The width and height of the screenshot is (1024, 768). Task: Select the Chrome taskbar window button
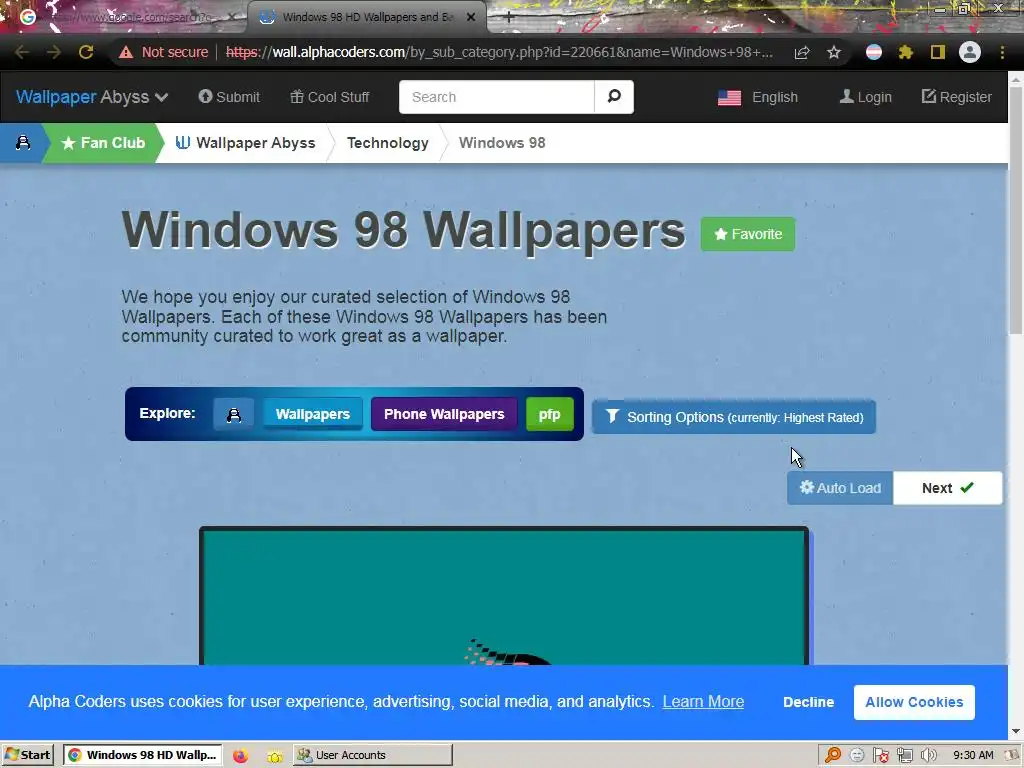[x=143, y=755]
